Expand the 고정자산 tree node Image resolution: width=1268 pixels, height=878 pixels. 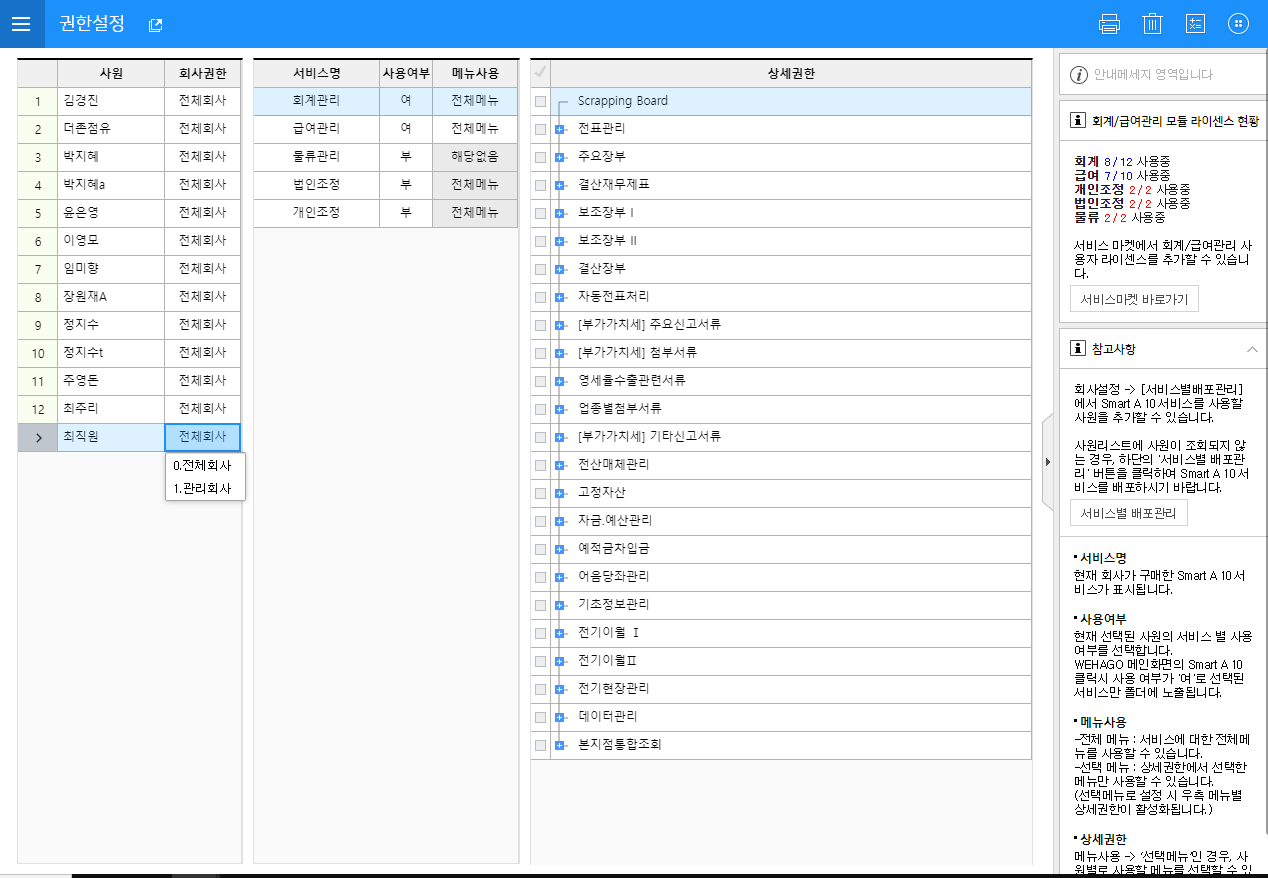[559, 493]
